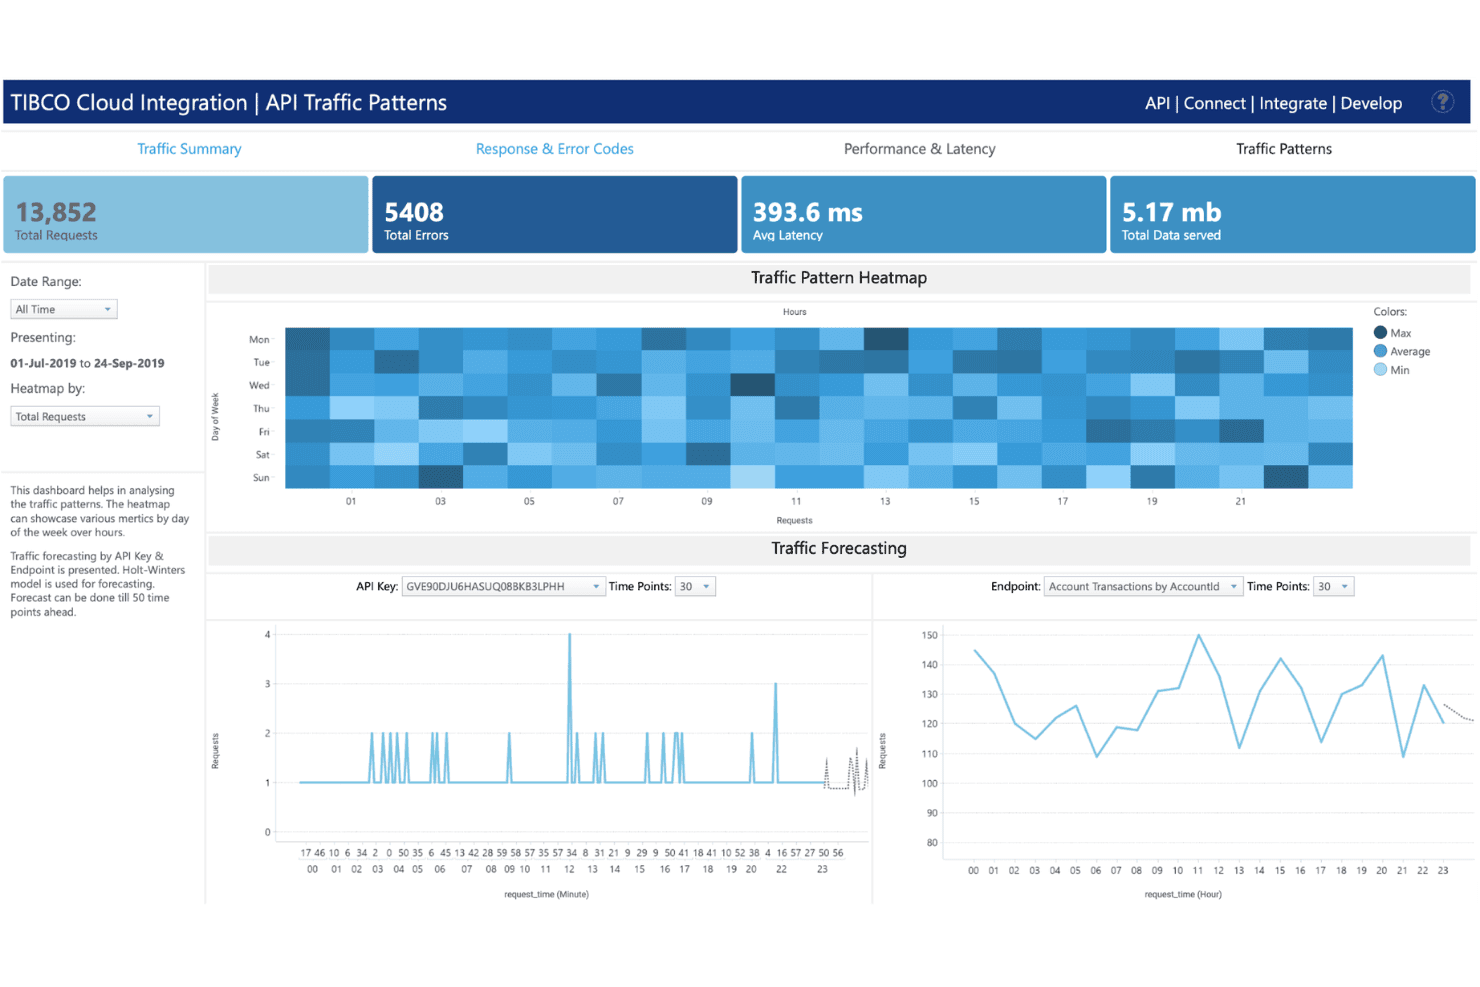
Task: Open the Heatmap by 'Total Requests' dropdown
Action: (85, 417)
